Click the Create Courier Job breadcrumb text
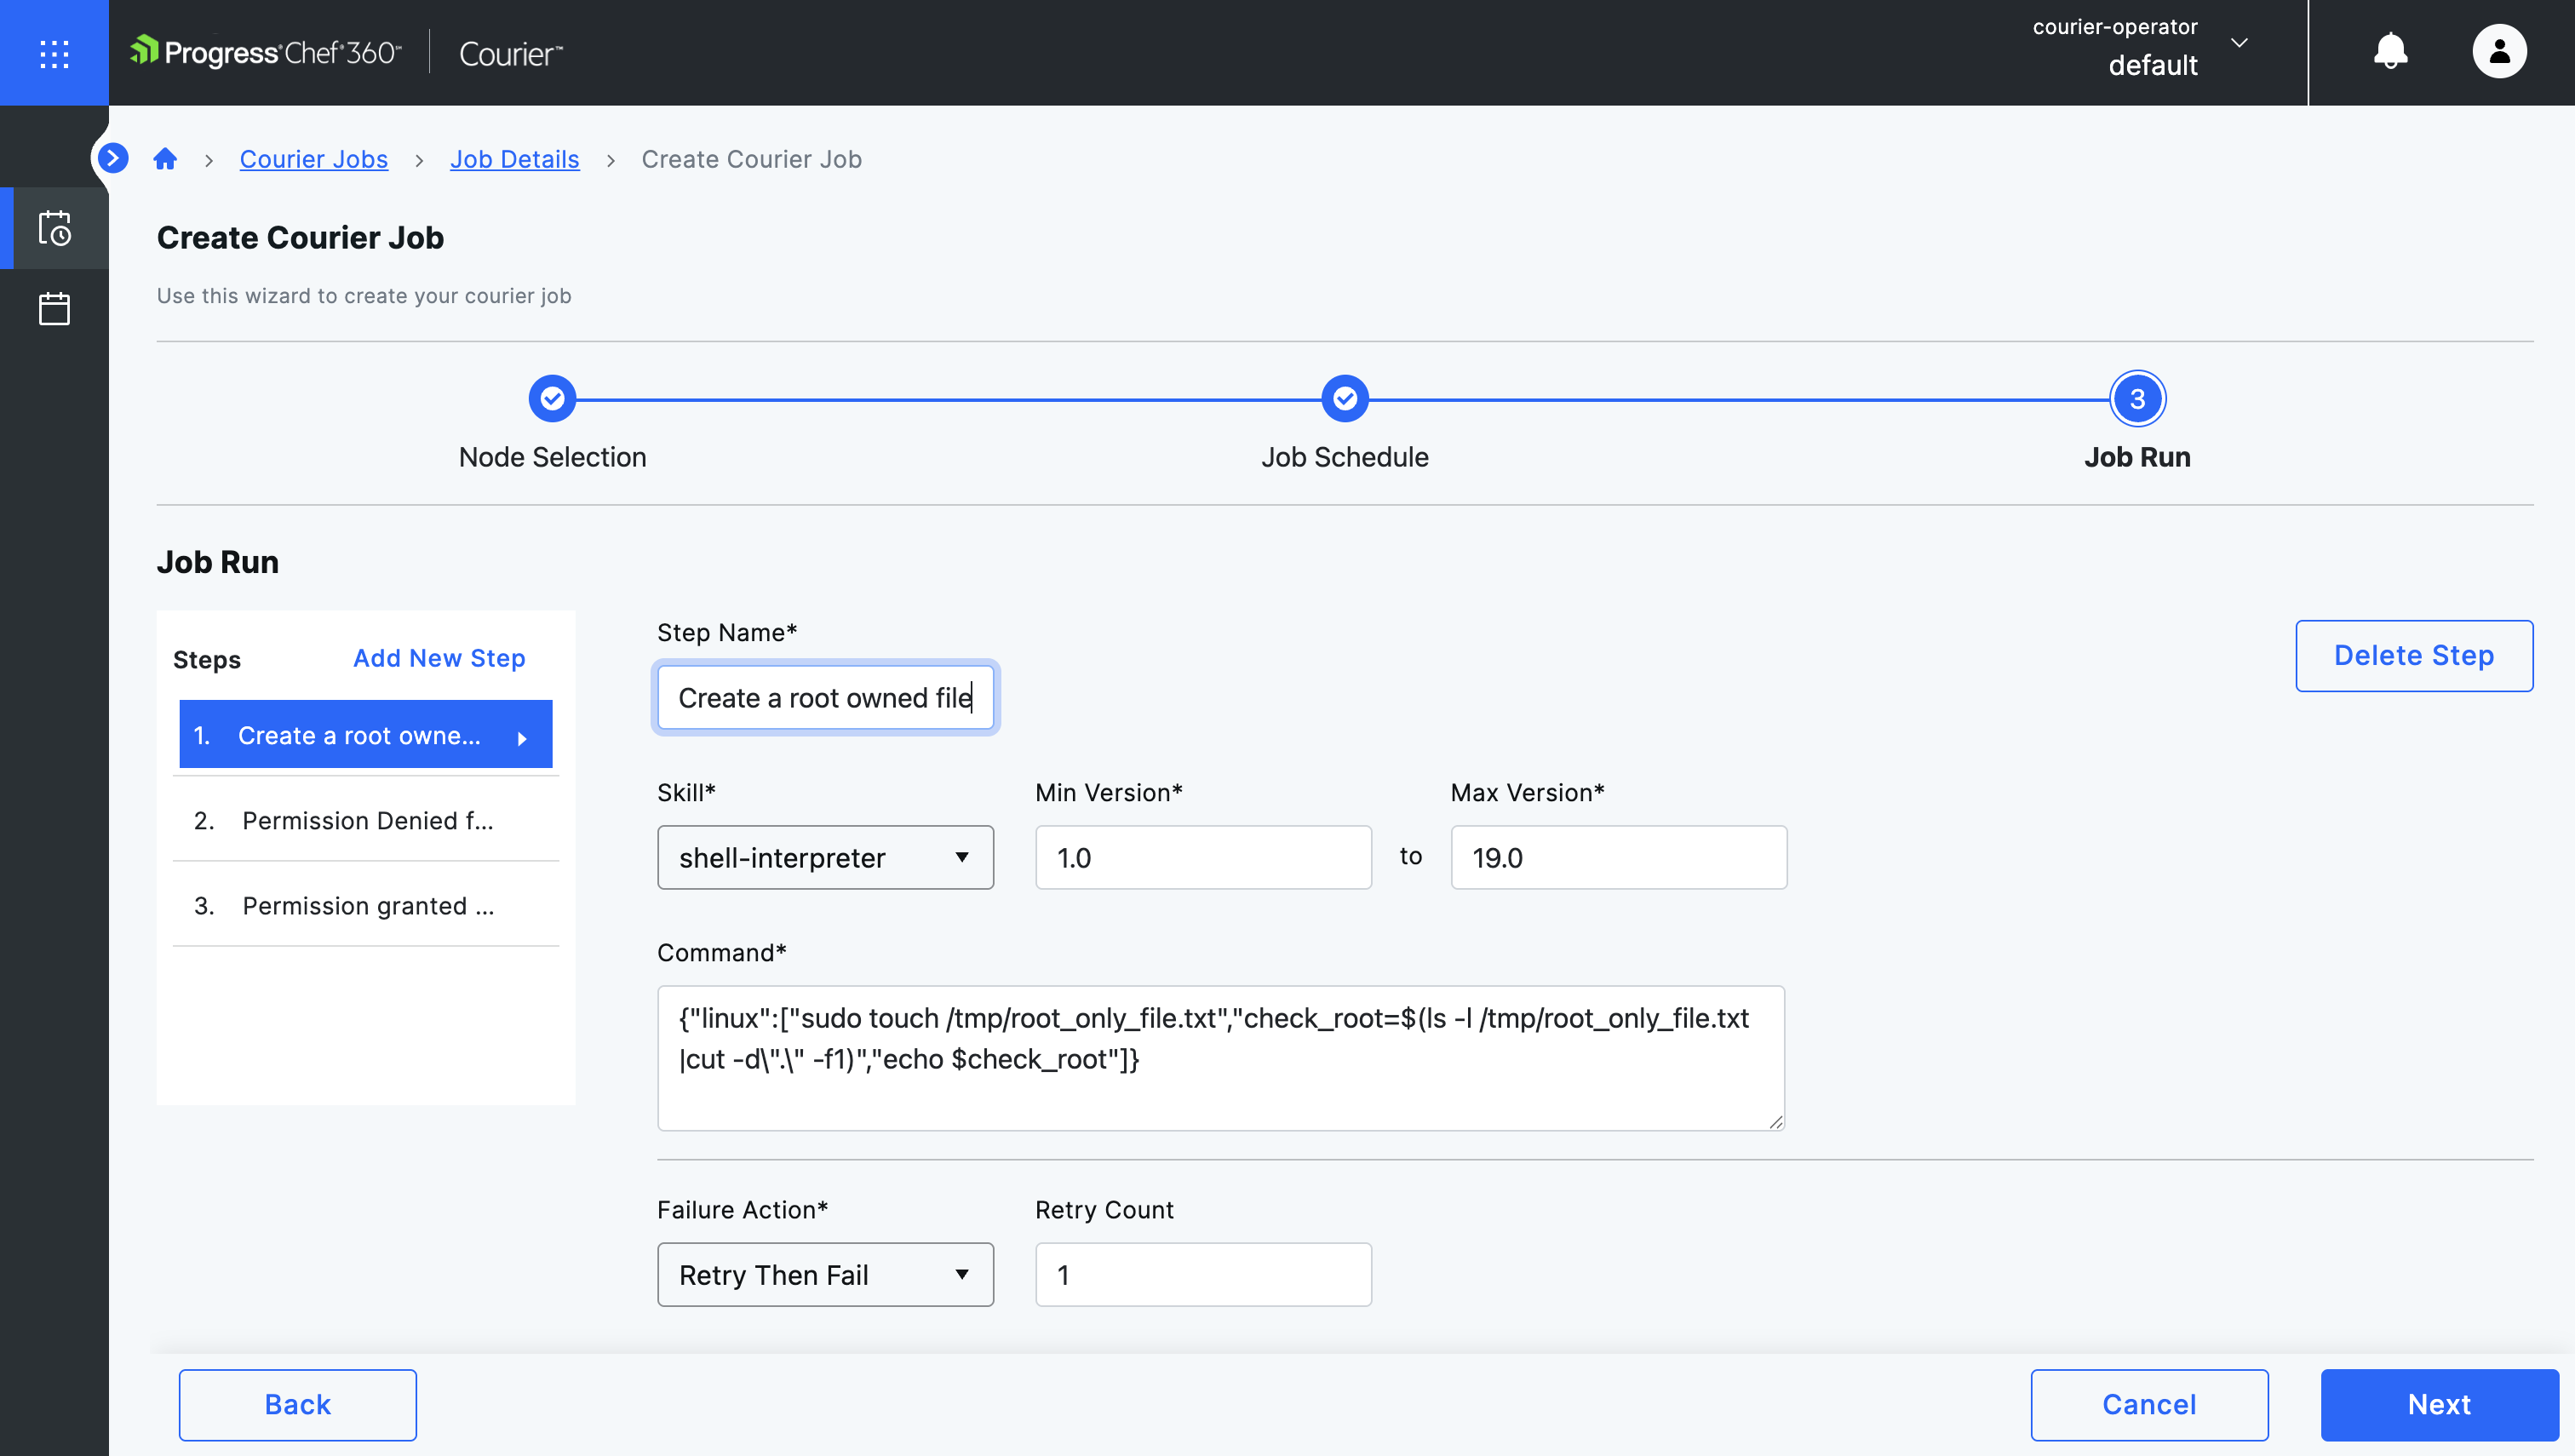 pyautogui.click(x=751, y=159)
